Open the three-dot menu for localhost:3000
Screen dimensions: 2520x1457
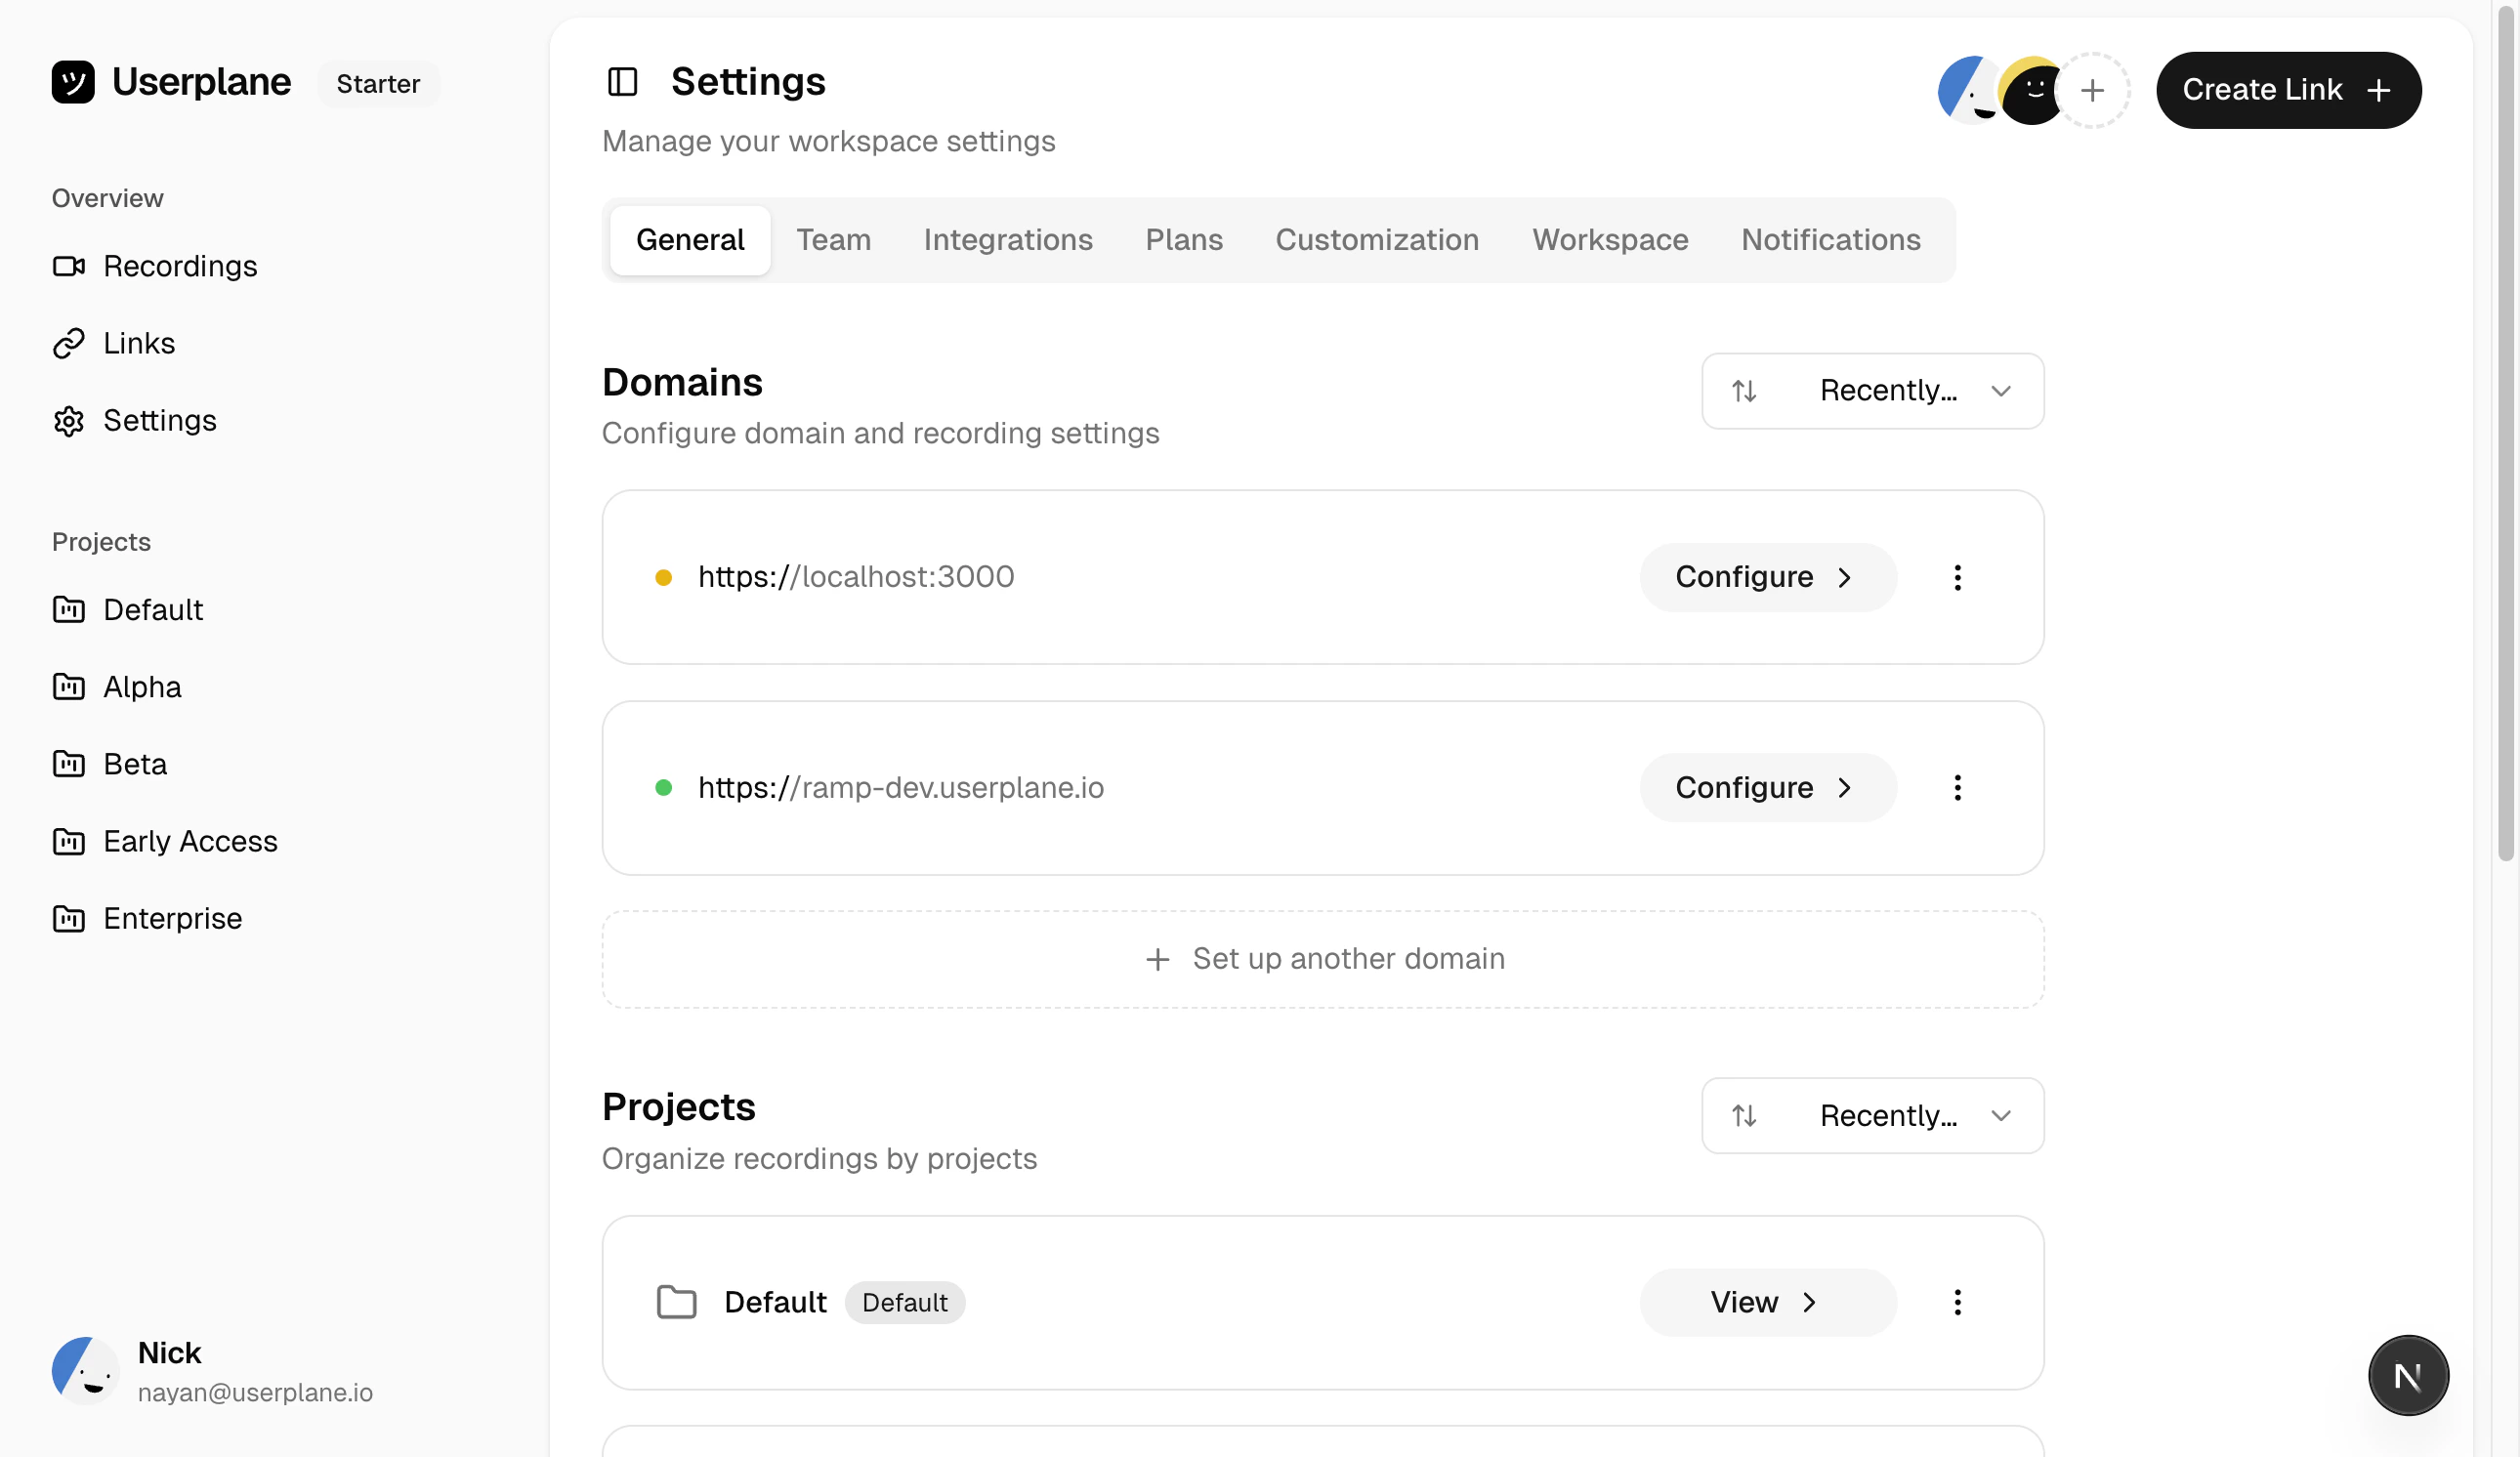[x=1957, y=577]
